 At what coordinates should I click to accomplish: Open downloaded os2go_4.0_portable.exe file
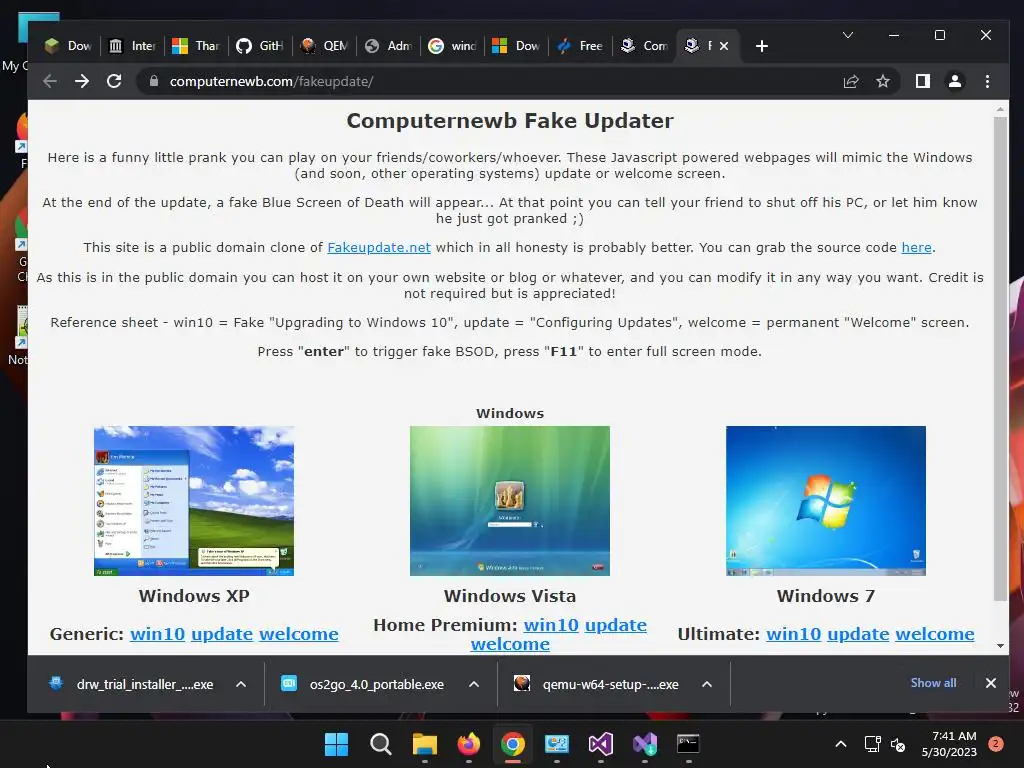[364, 684]
